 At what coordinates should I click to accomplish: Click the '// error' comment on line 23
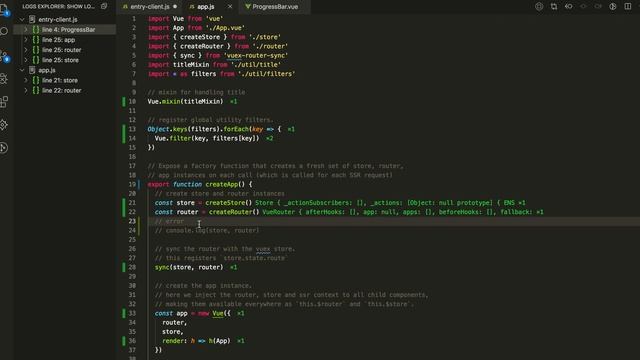[169, 221]
